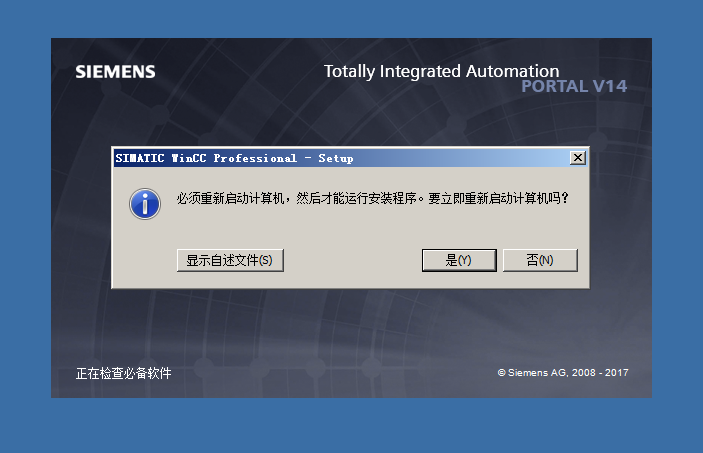Close the Setup dialog with the X button
The image size is (703, 453).
click(577, 158)
